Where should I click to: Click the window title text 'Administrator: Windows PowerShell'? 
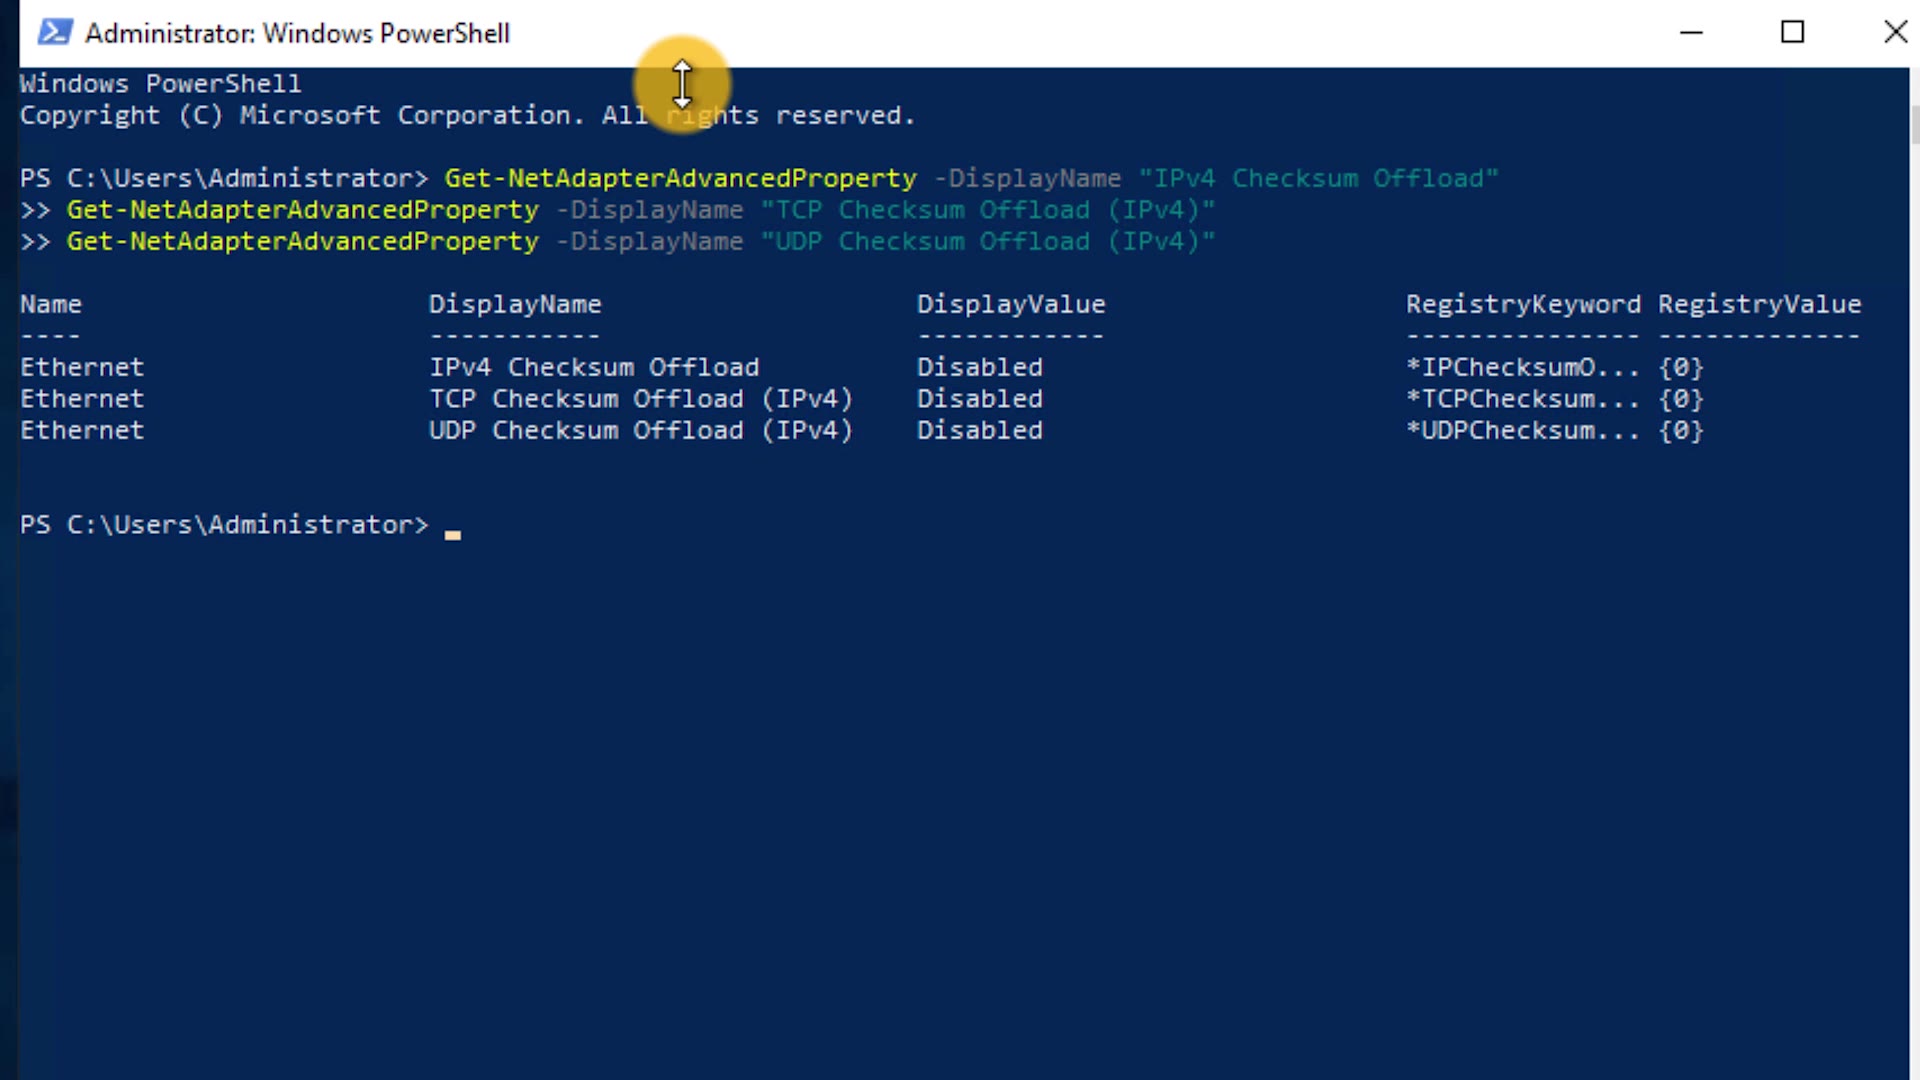tap(297, 33)
